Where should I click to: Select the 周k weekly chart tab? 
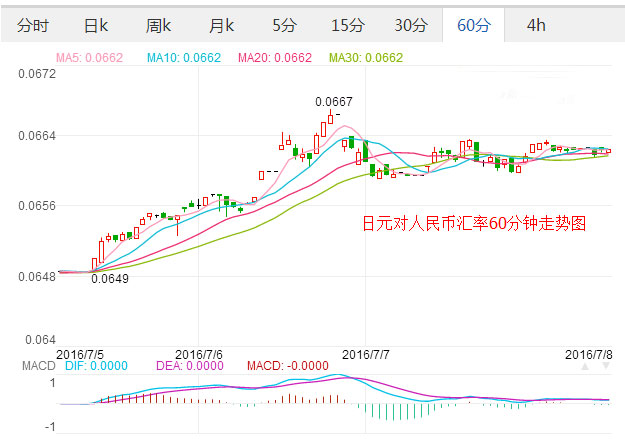tap(158, 26)
